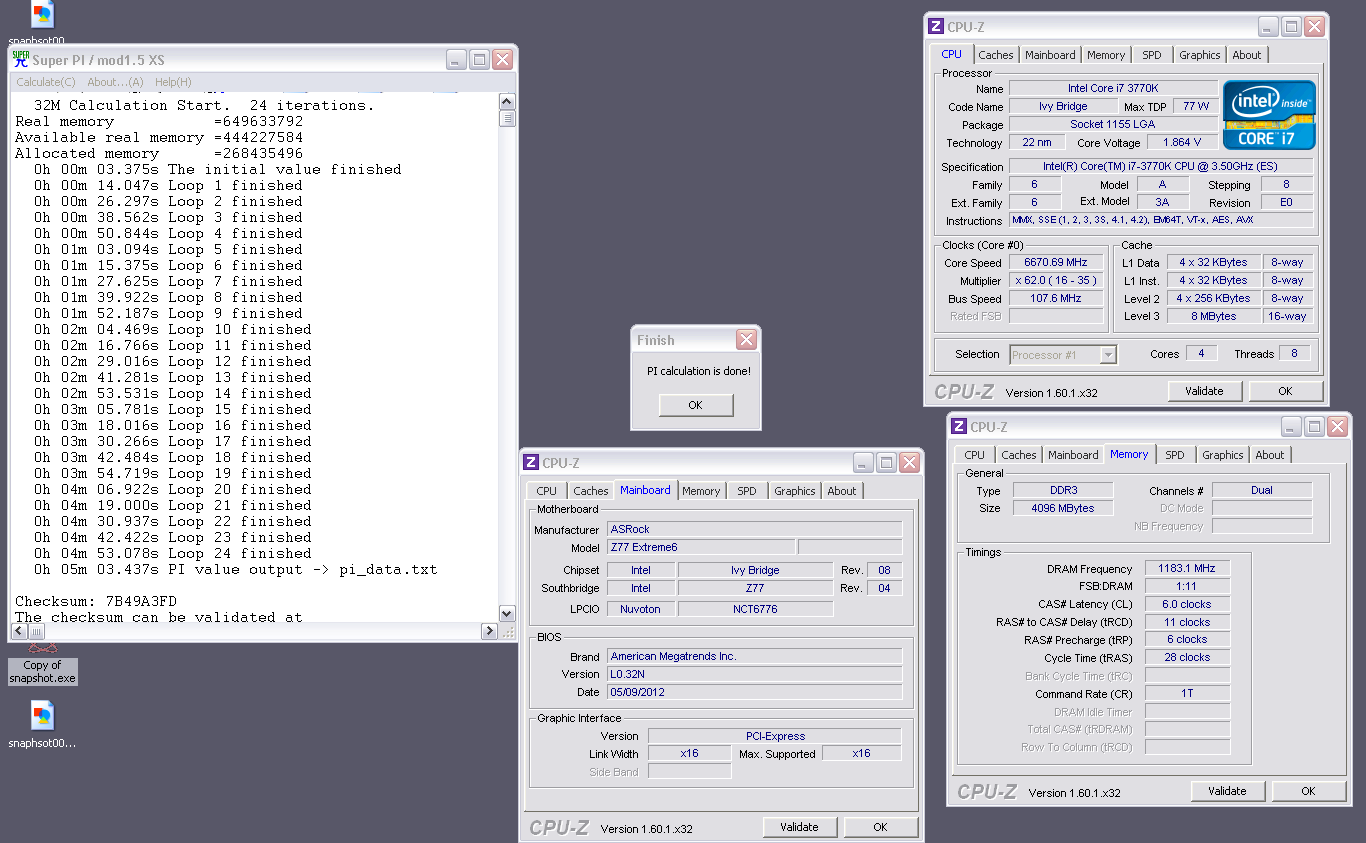Click Super PI horizontal scrollbar left arrow
Viewport: 1366px width, 843px height.
19,631
